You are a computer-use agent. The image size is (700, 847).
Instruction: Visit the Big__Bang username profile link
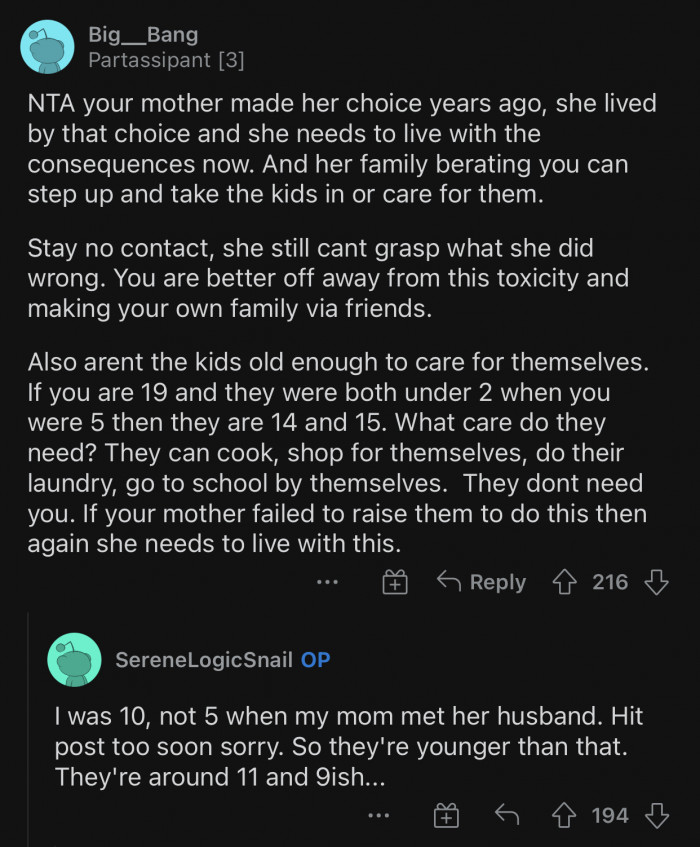click(143, 36)
